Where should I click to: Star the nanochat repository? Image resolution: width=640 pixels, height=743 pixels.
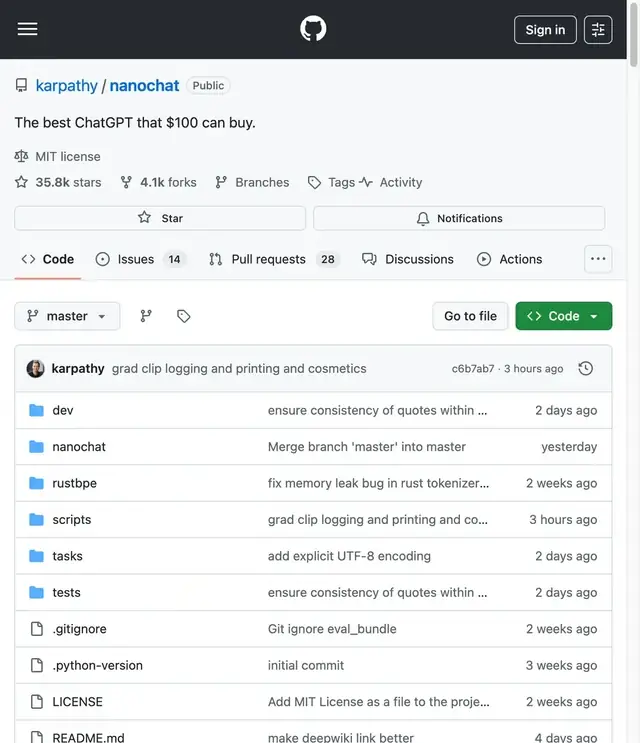[160, 218]
